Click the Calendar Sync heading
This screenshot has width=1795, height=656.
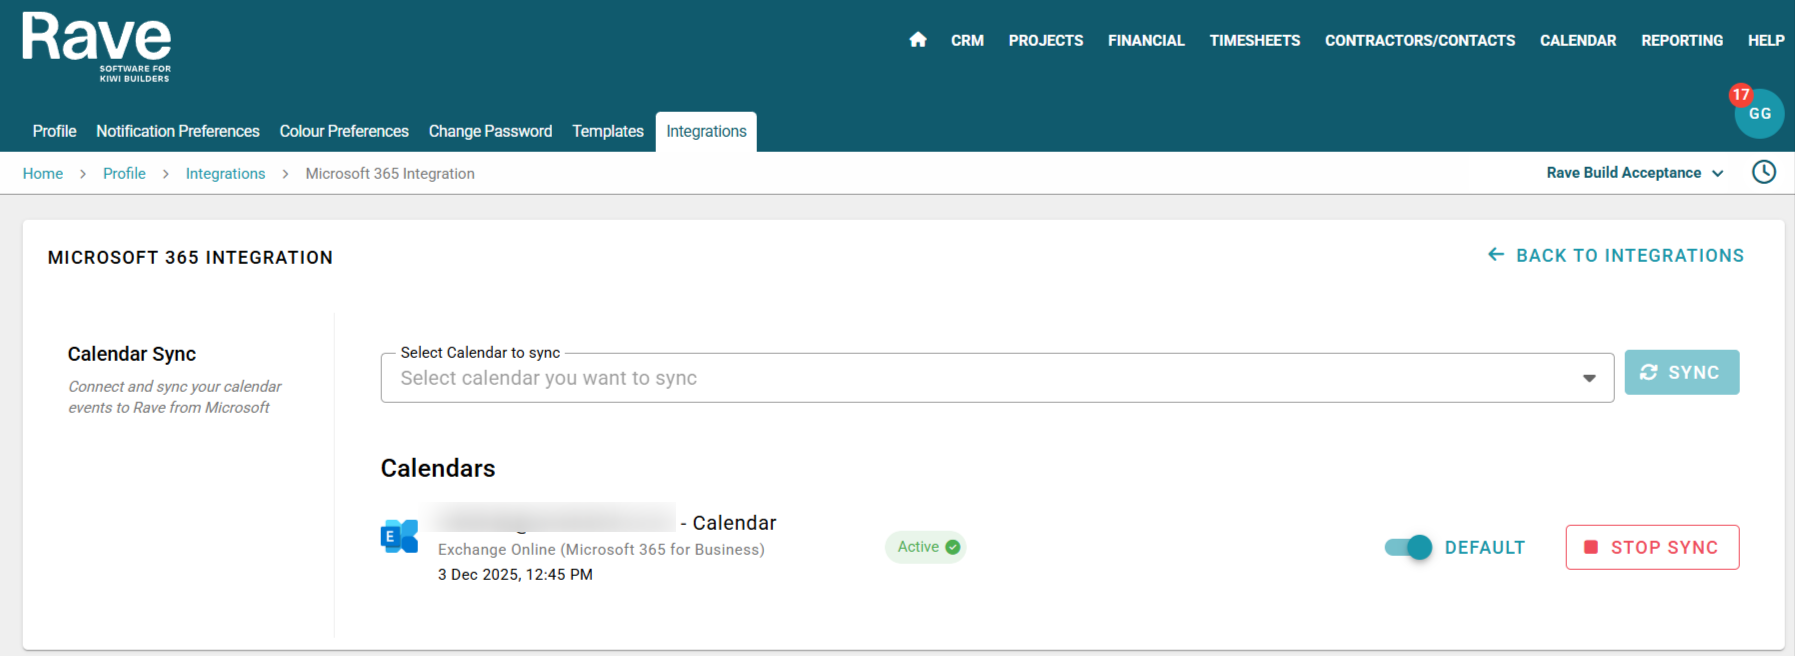click(x=132, y=354)
